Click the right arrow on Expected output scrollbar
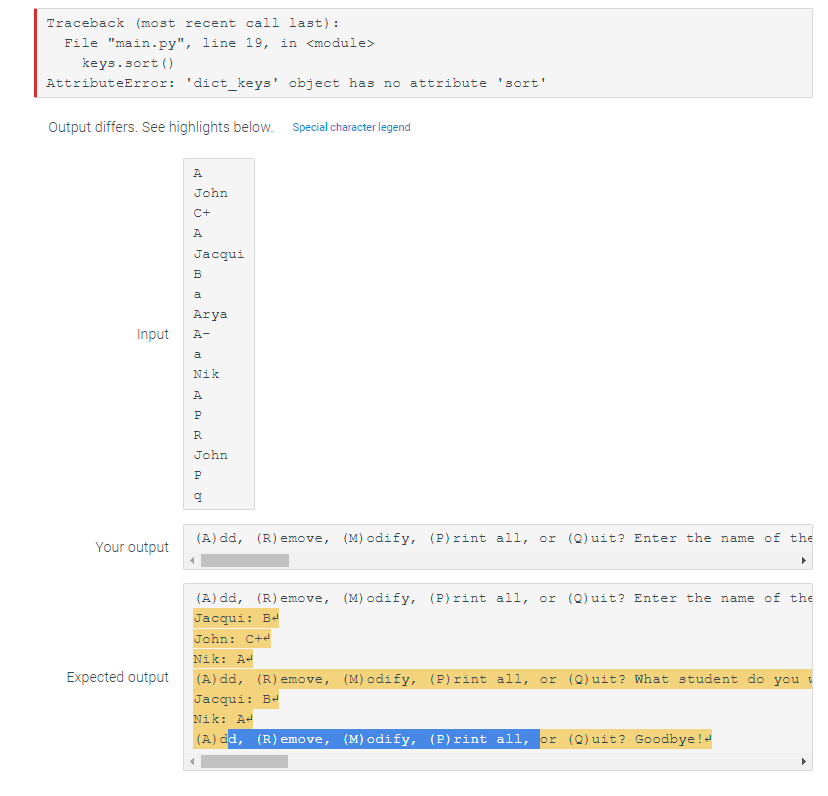Viewport: 828px width, 796px height. [x=804, y=761]
